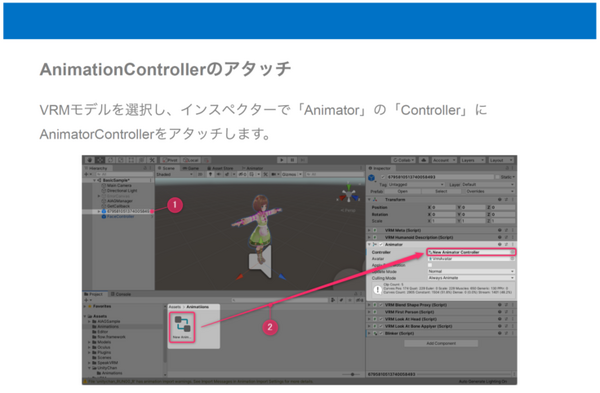Viewport: 600px width, 393px height.
Task: Toggle GameObject active checkbox in Inspector
Action: click(x=383, y=177)
